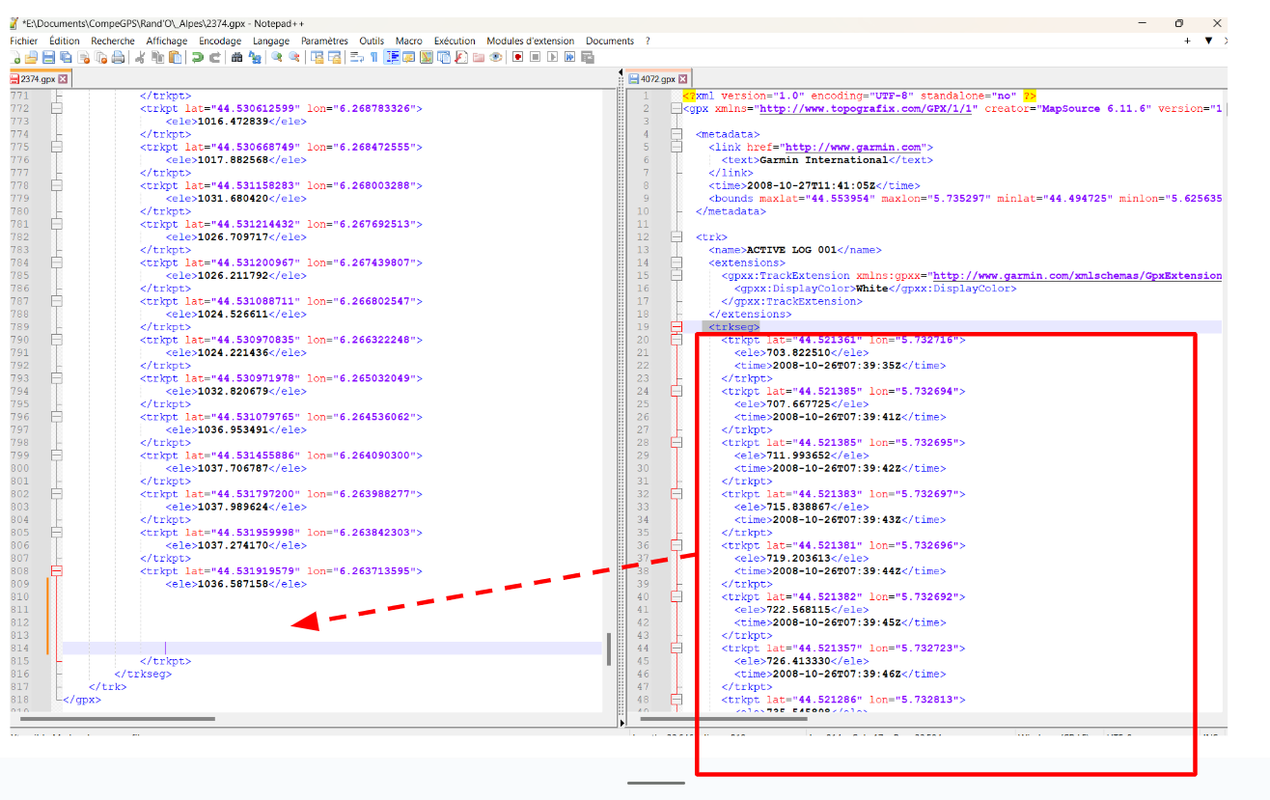Open the Encodage menu

click(x=220, y=41)
